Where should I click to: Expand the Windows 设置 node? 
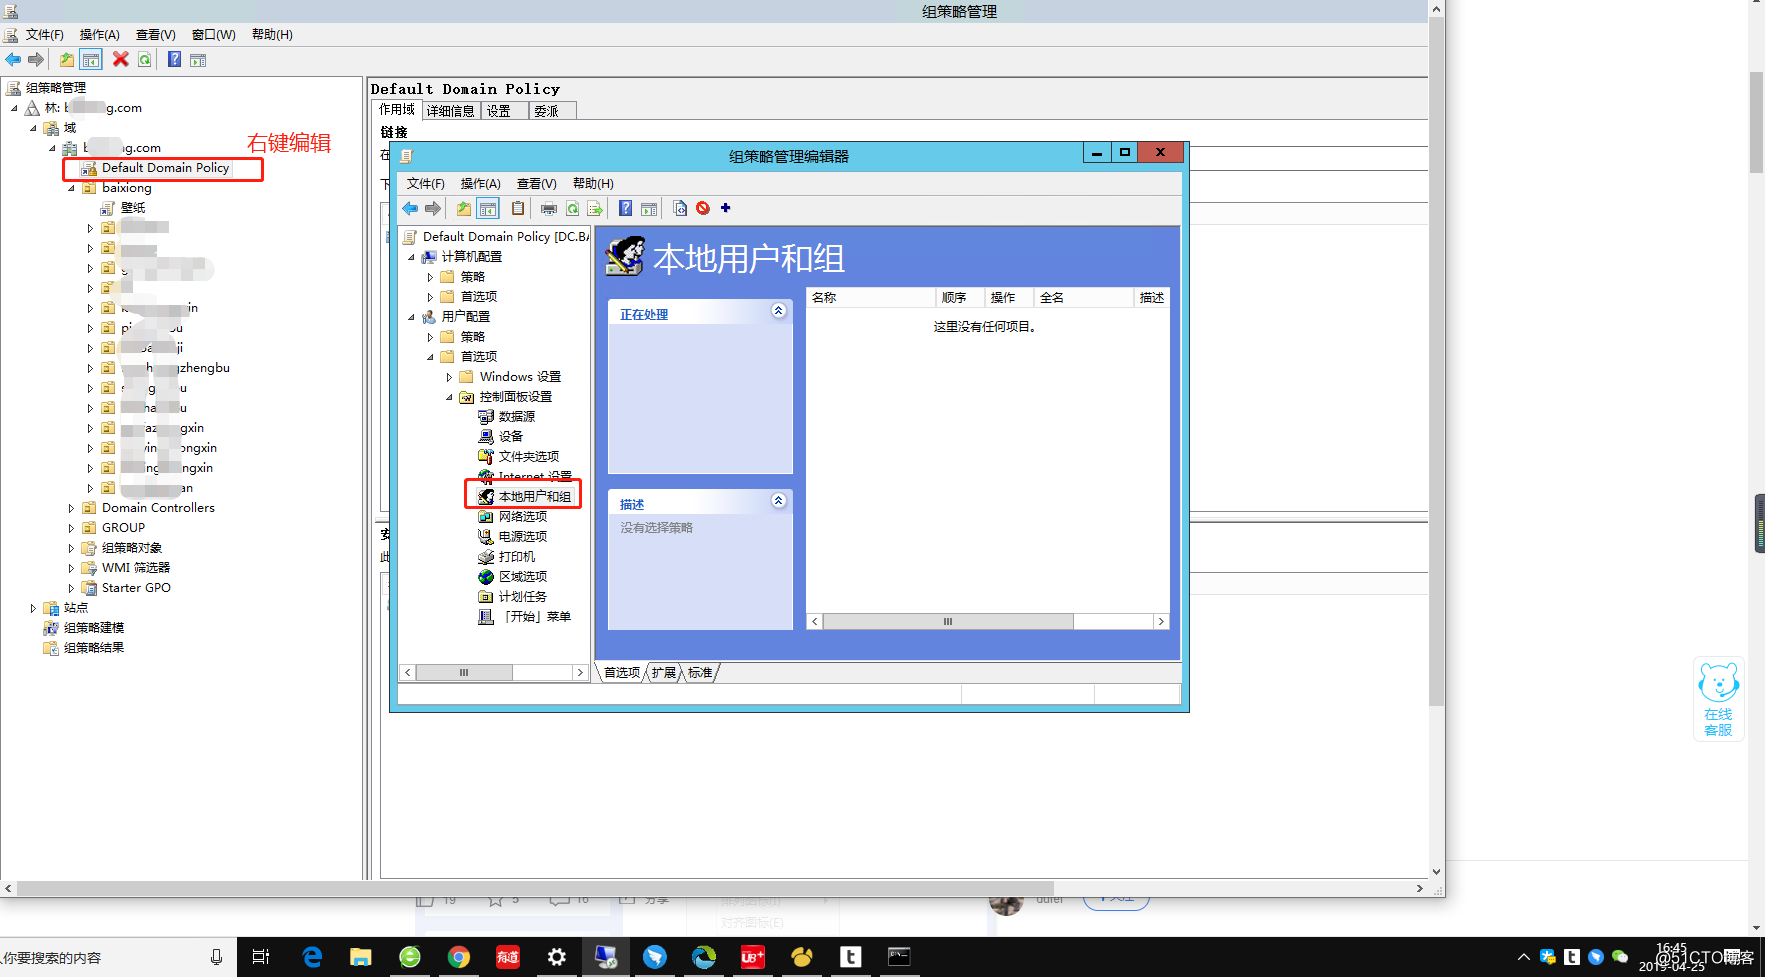tap(449, 377)
